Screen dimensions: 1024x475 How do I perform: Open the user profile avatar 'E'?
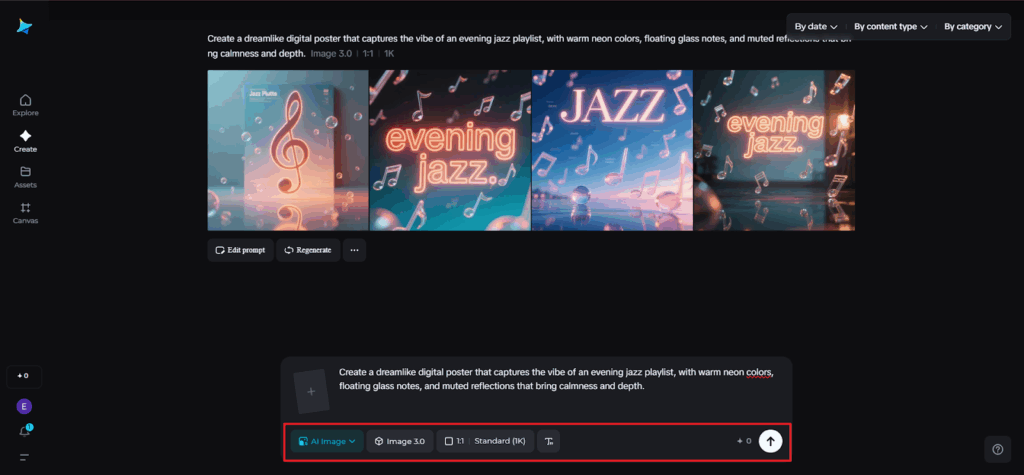click(25, 406)
